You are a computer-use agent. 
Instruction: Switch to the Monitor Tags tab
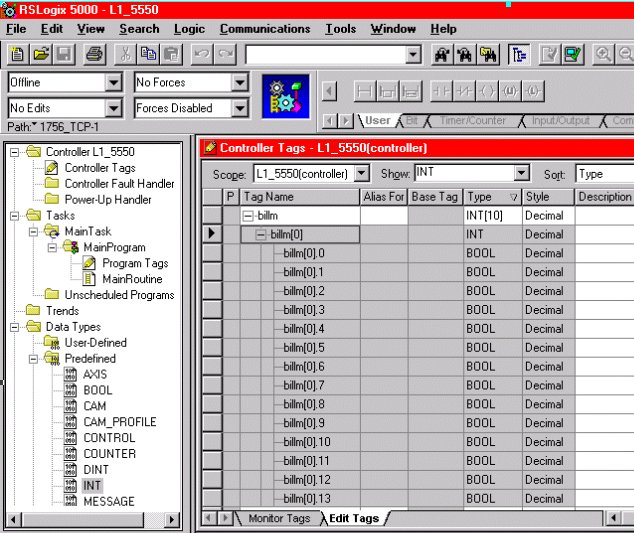point(279,518)
